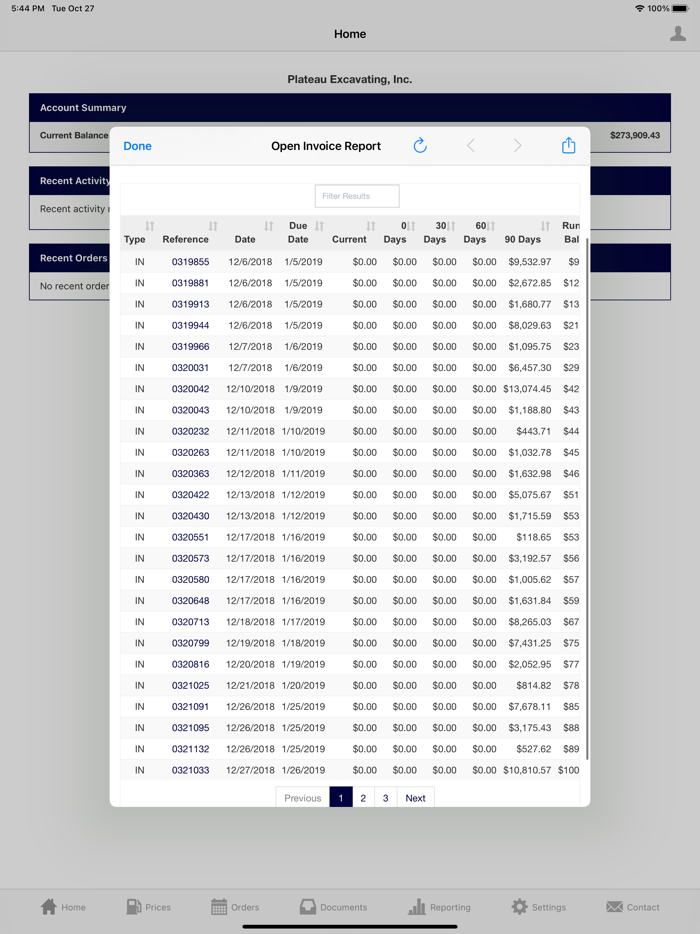Open invoice 0320043
The image size is (700, 934).
(x=191, y=410)
